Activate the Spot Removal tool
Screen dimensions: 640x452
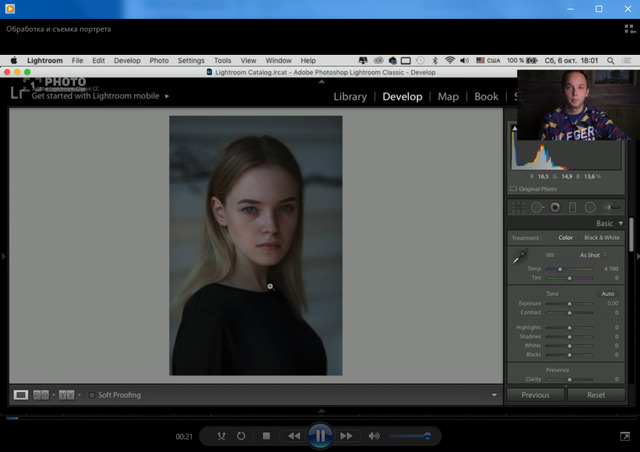tap(537, 207)
